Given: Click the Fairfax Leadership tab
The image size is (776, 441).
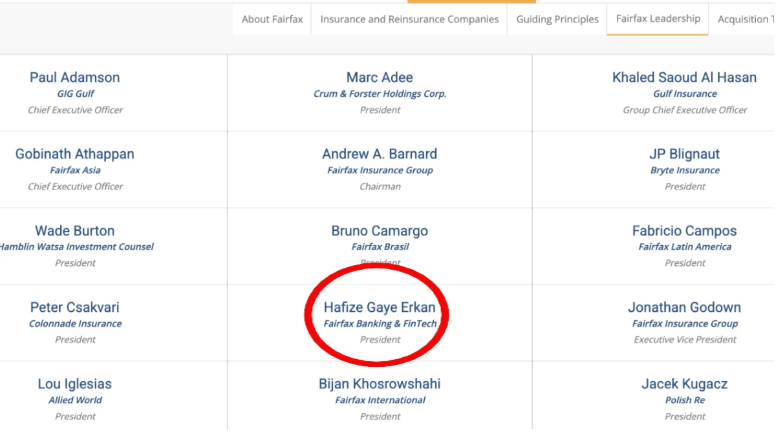Looking at the screenshot, I should [x=657, y=19].
